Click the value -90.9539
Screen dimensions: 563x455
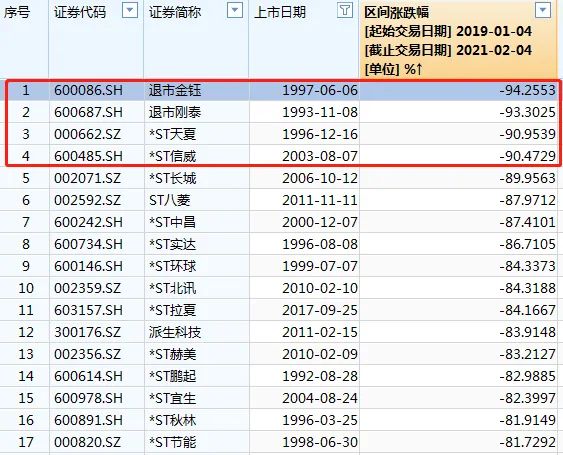tap(527, 134)
